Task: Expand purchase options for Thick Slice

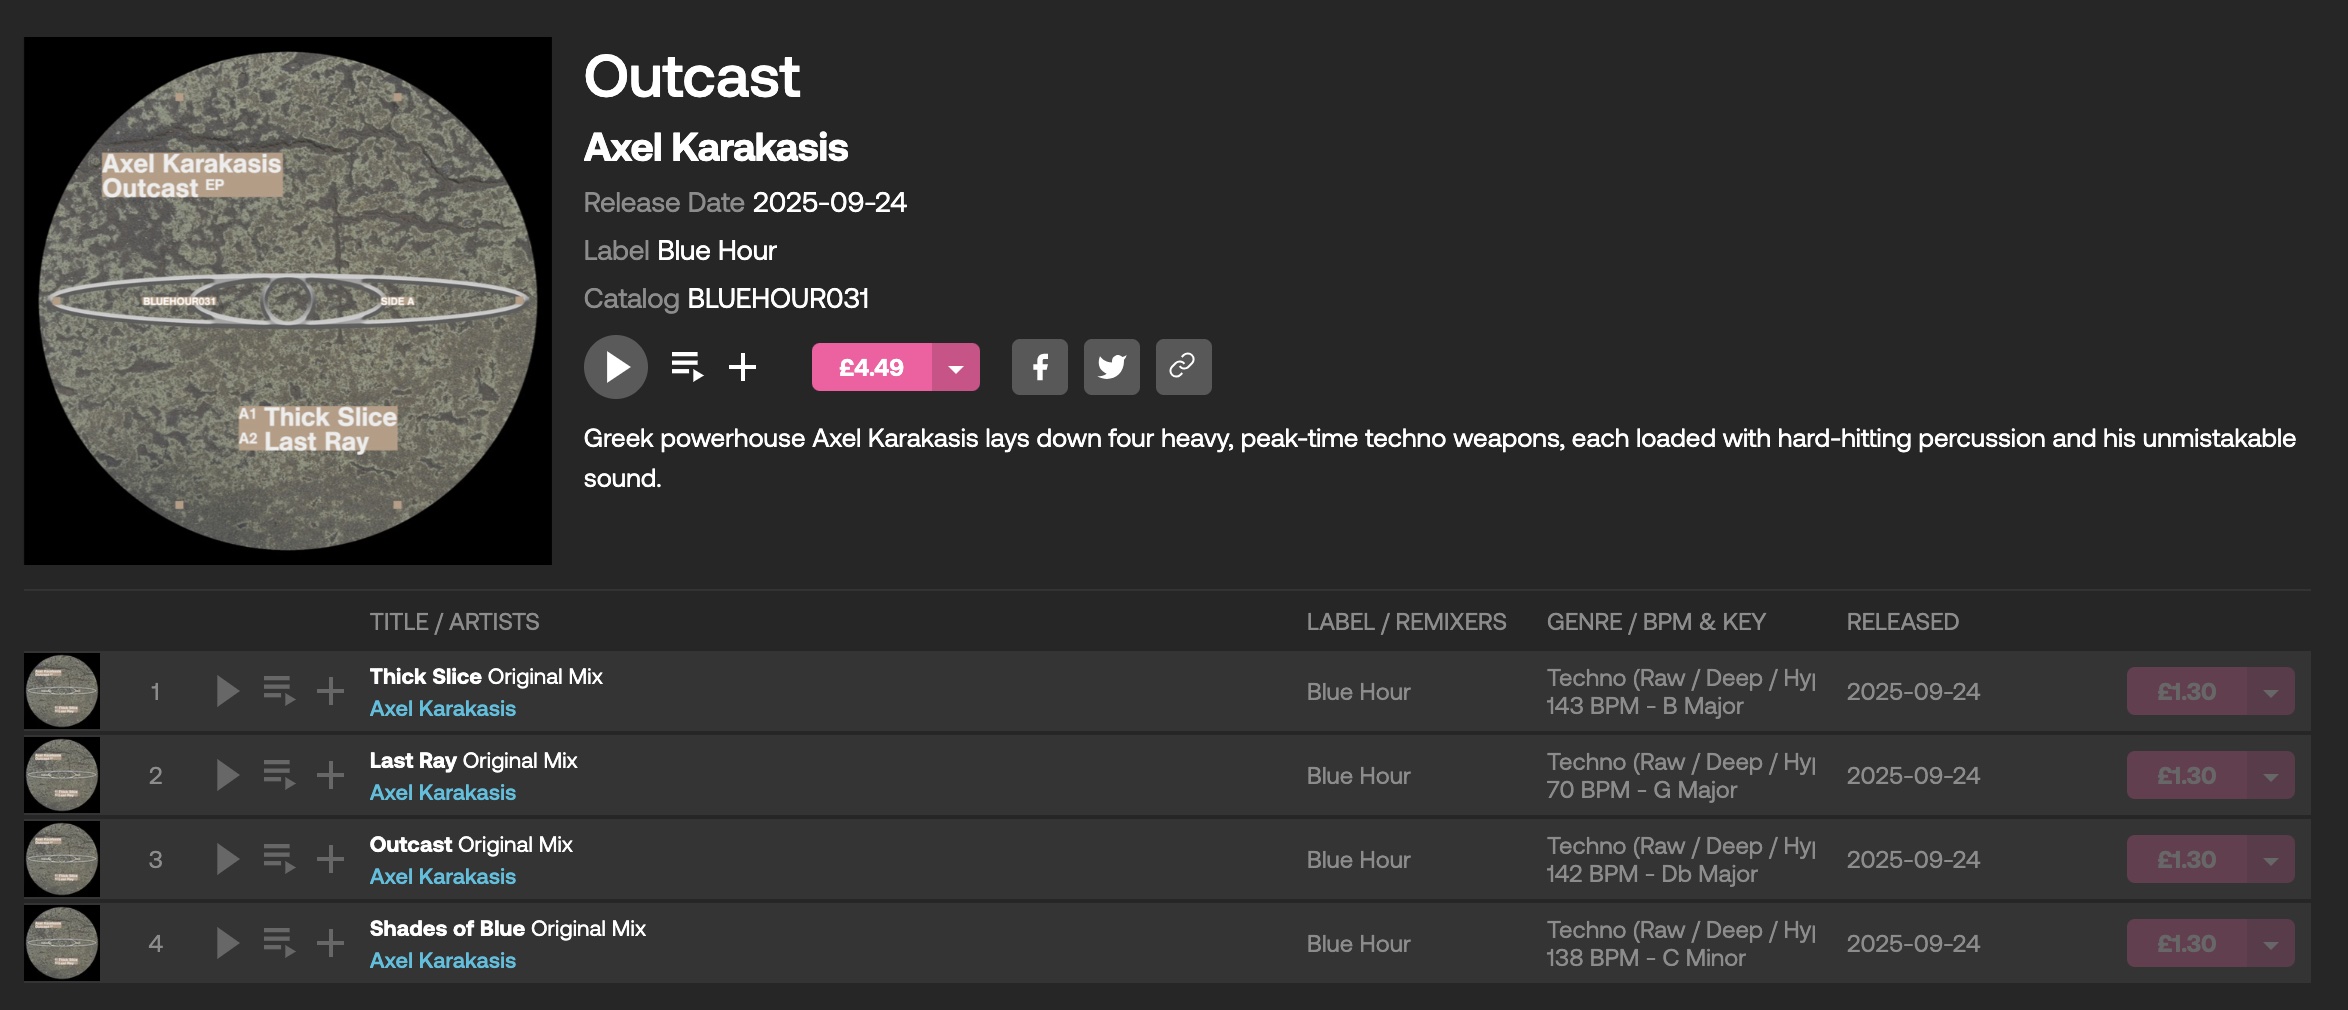Action: (x=2270, y=692)
